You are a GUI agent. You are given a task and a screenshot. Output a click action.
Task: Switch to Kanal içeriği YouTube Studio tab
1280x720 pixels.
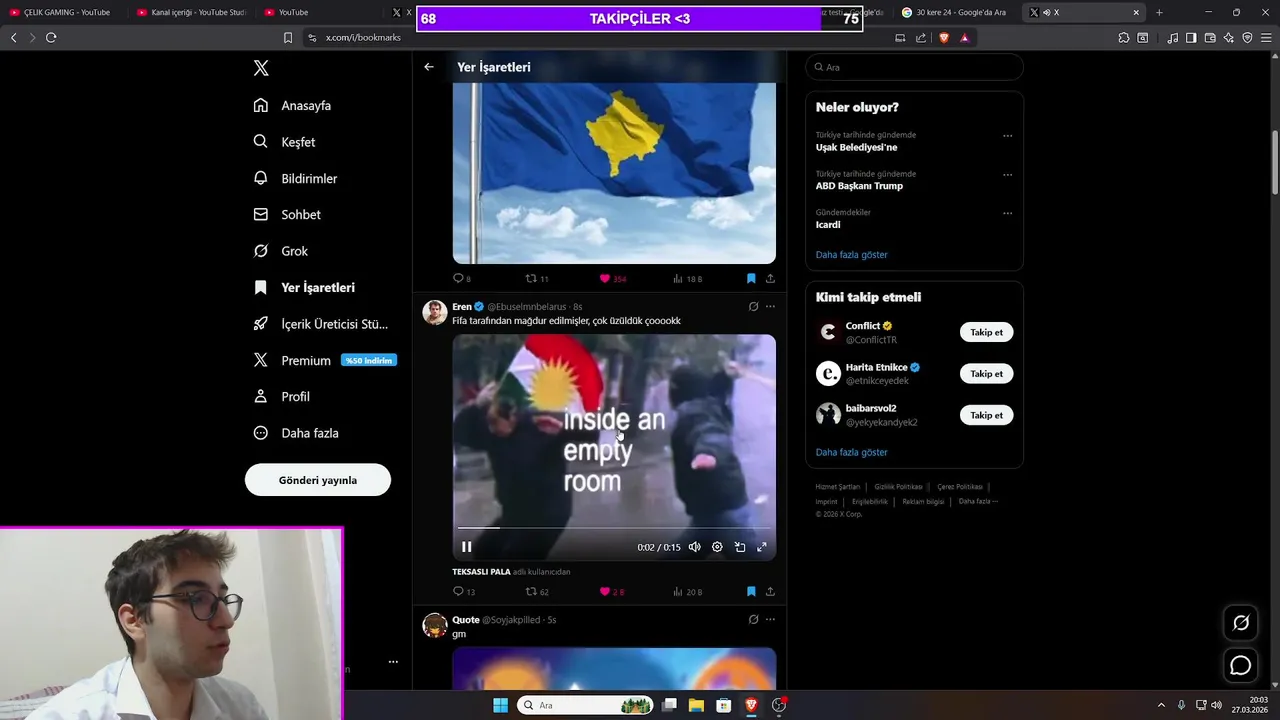(192, 12)
